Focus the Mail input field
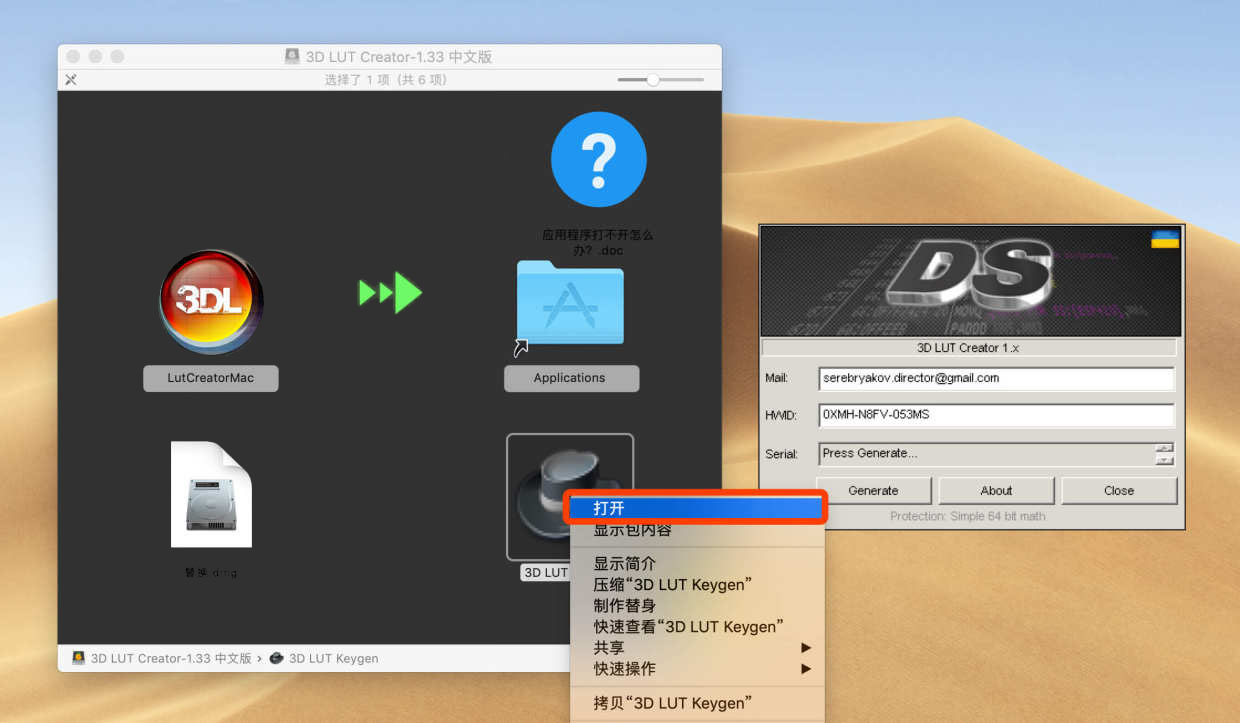The height and width of the screenshot is (723, 1240). 996,378
